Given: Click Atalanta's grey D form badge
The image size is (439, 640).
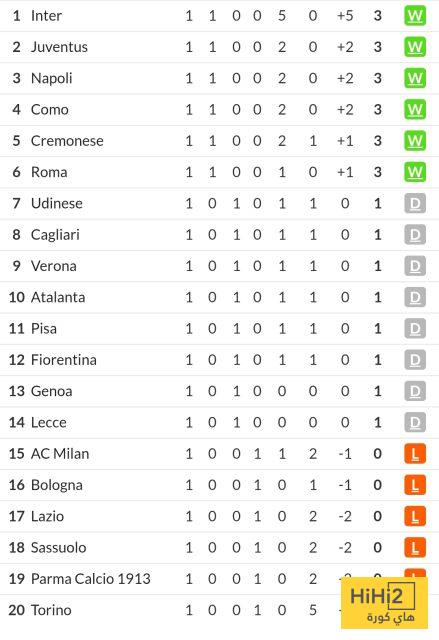Looking at the screenshot, I should (x=415, y=297).
